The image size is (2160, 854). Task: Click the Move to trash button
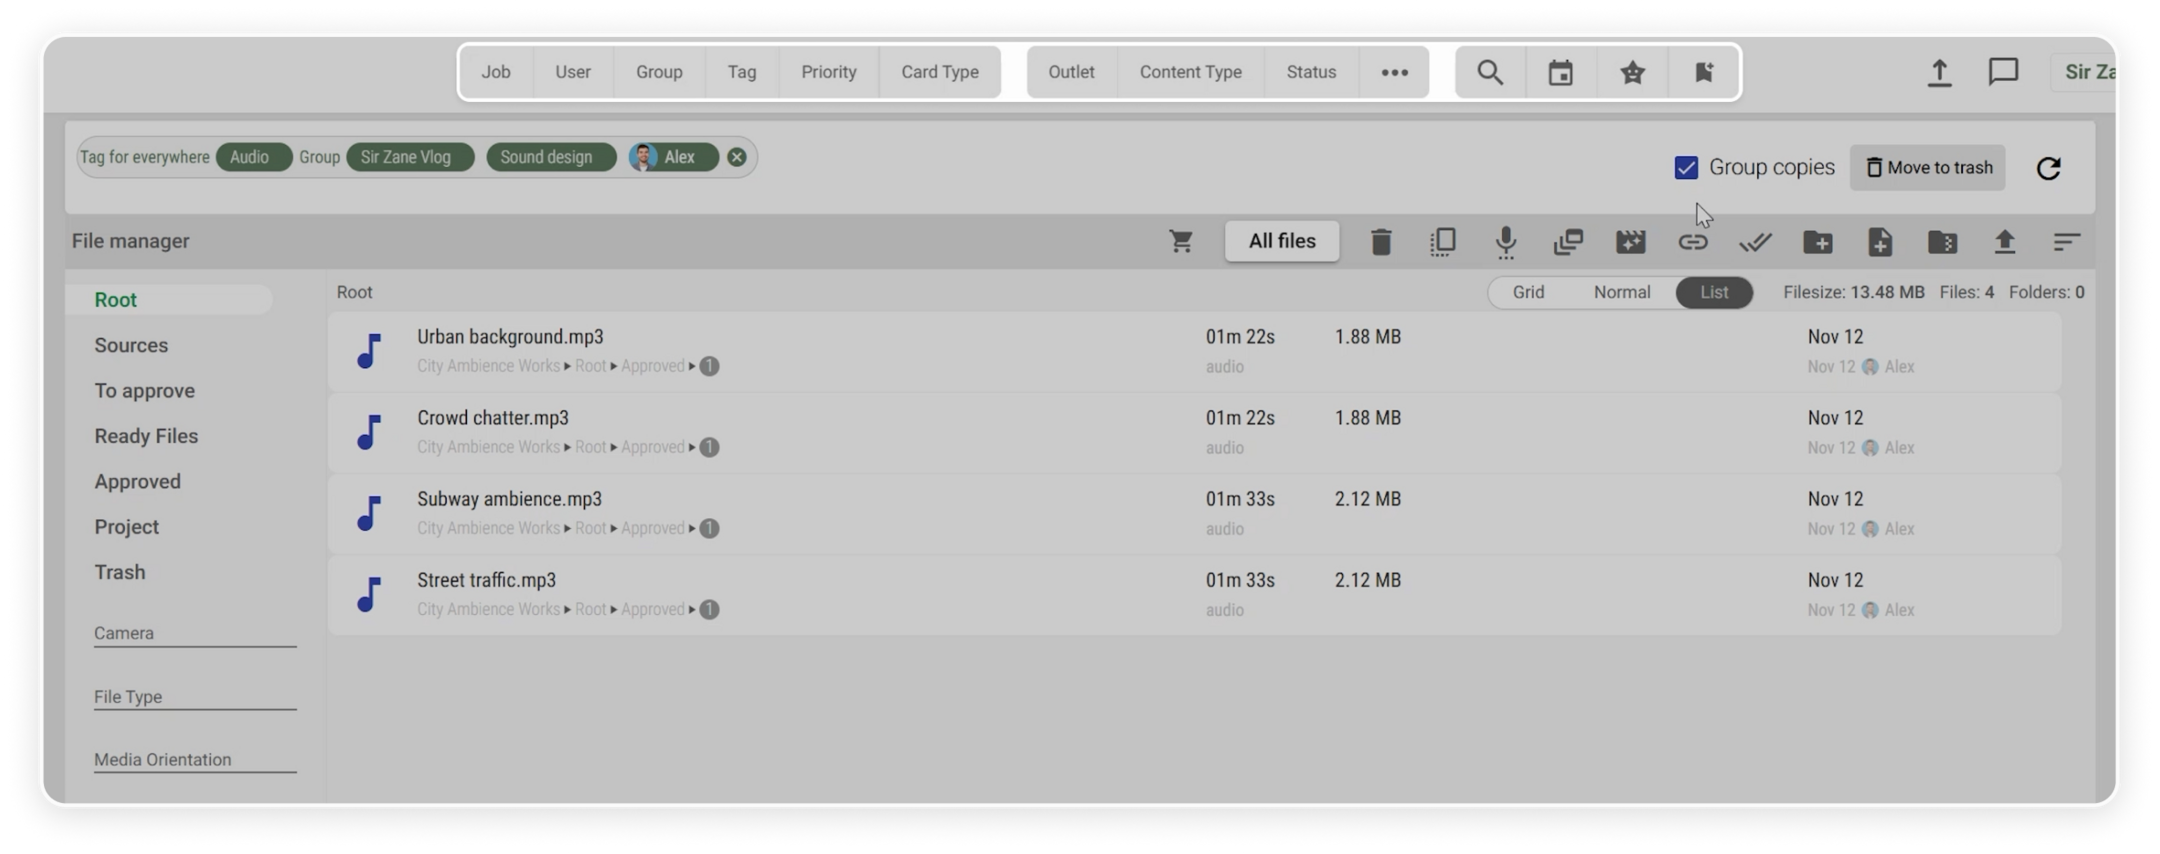pyautogui.click(x=1928, y=168)
